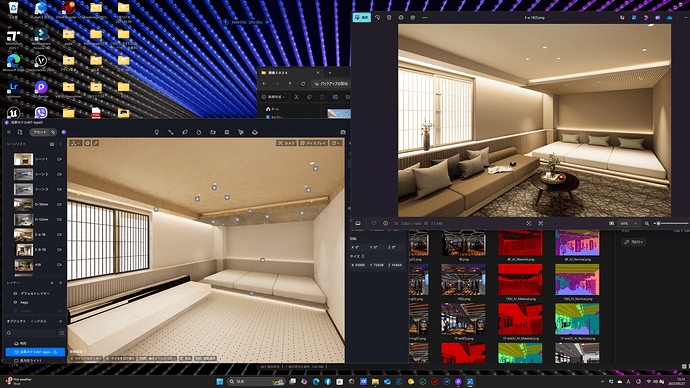Click the hamburger menu icon in D5 toolbar
690x388 pixels.
[x=9, y=132]
